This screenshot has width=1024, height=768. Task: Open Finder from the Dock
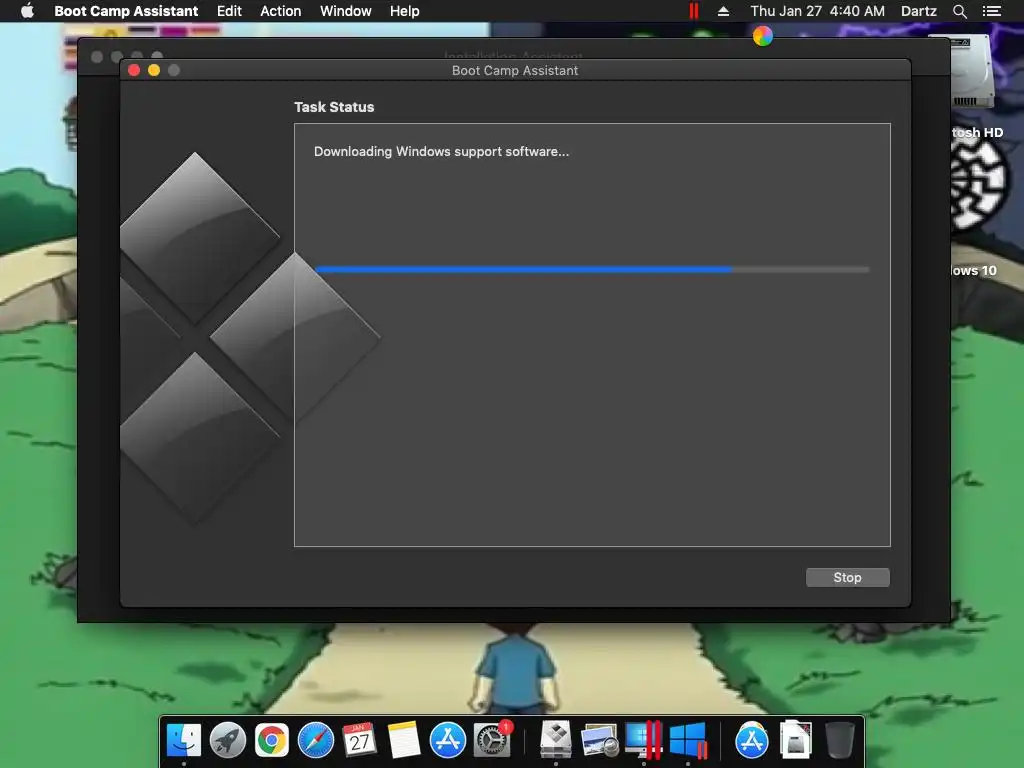click(x=184, y=740)
